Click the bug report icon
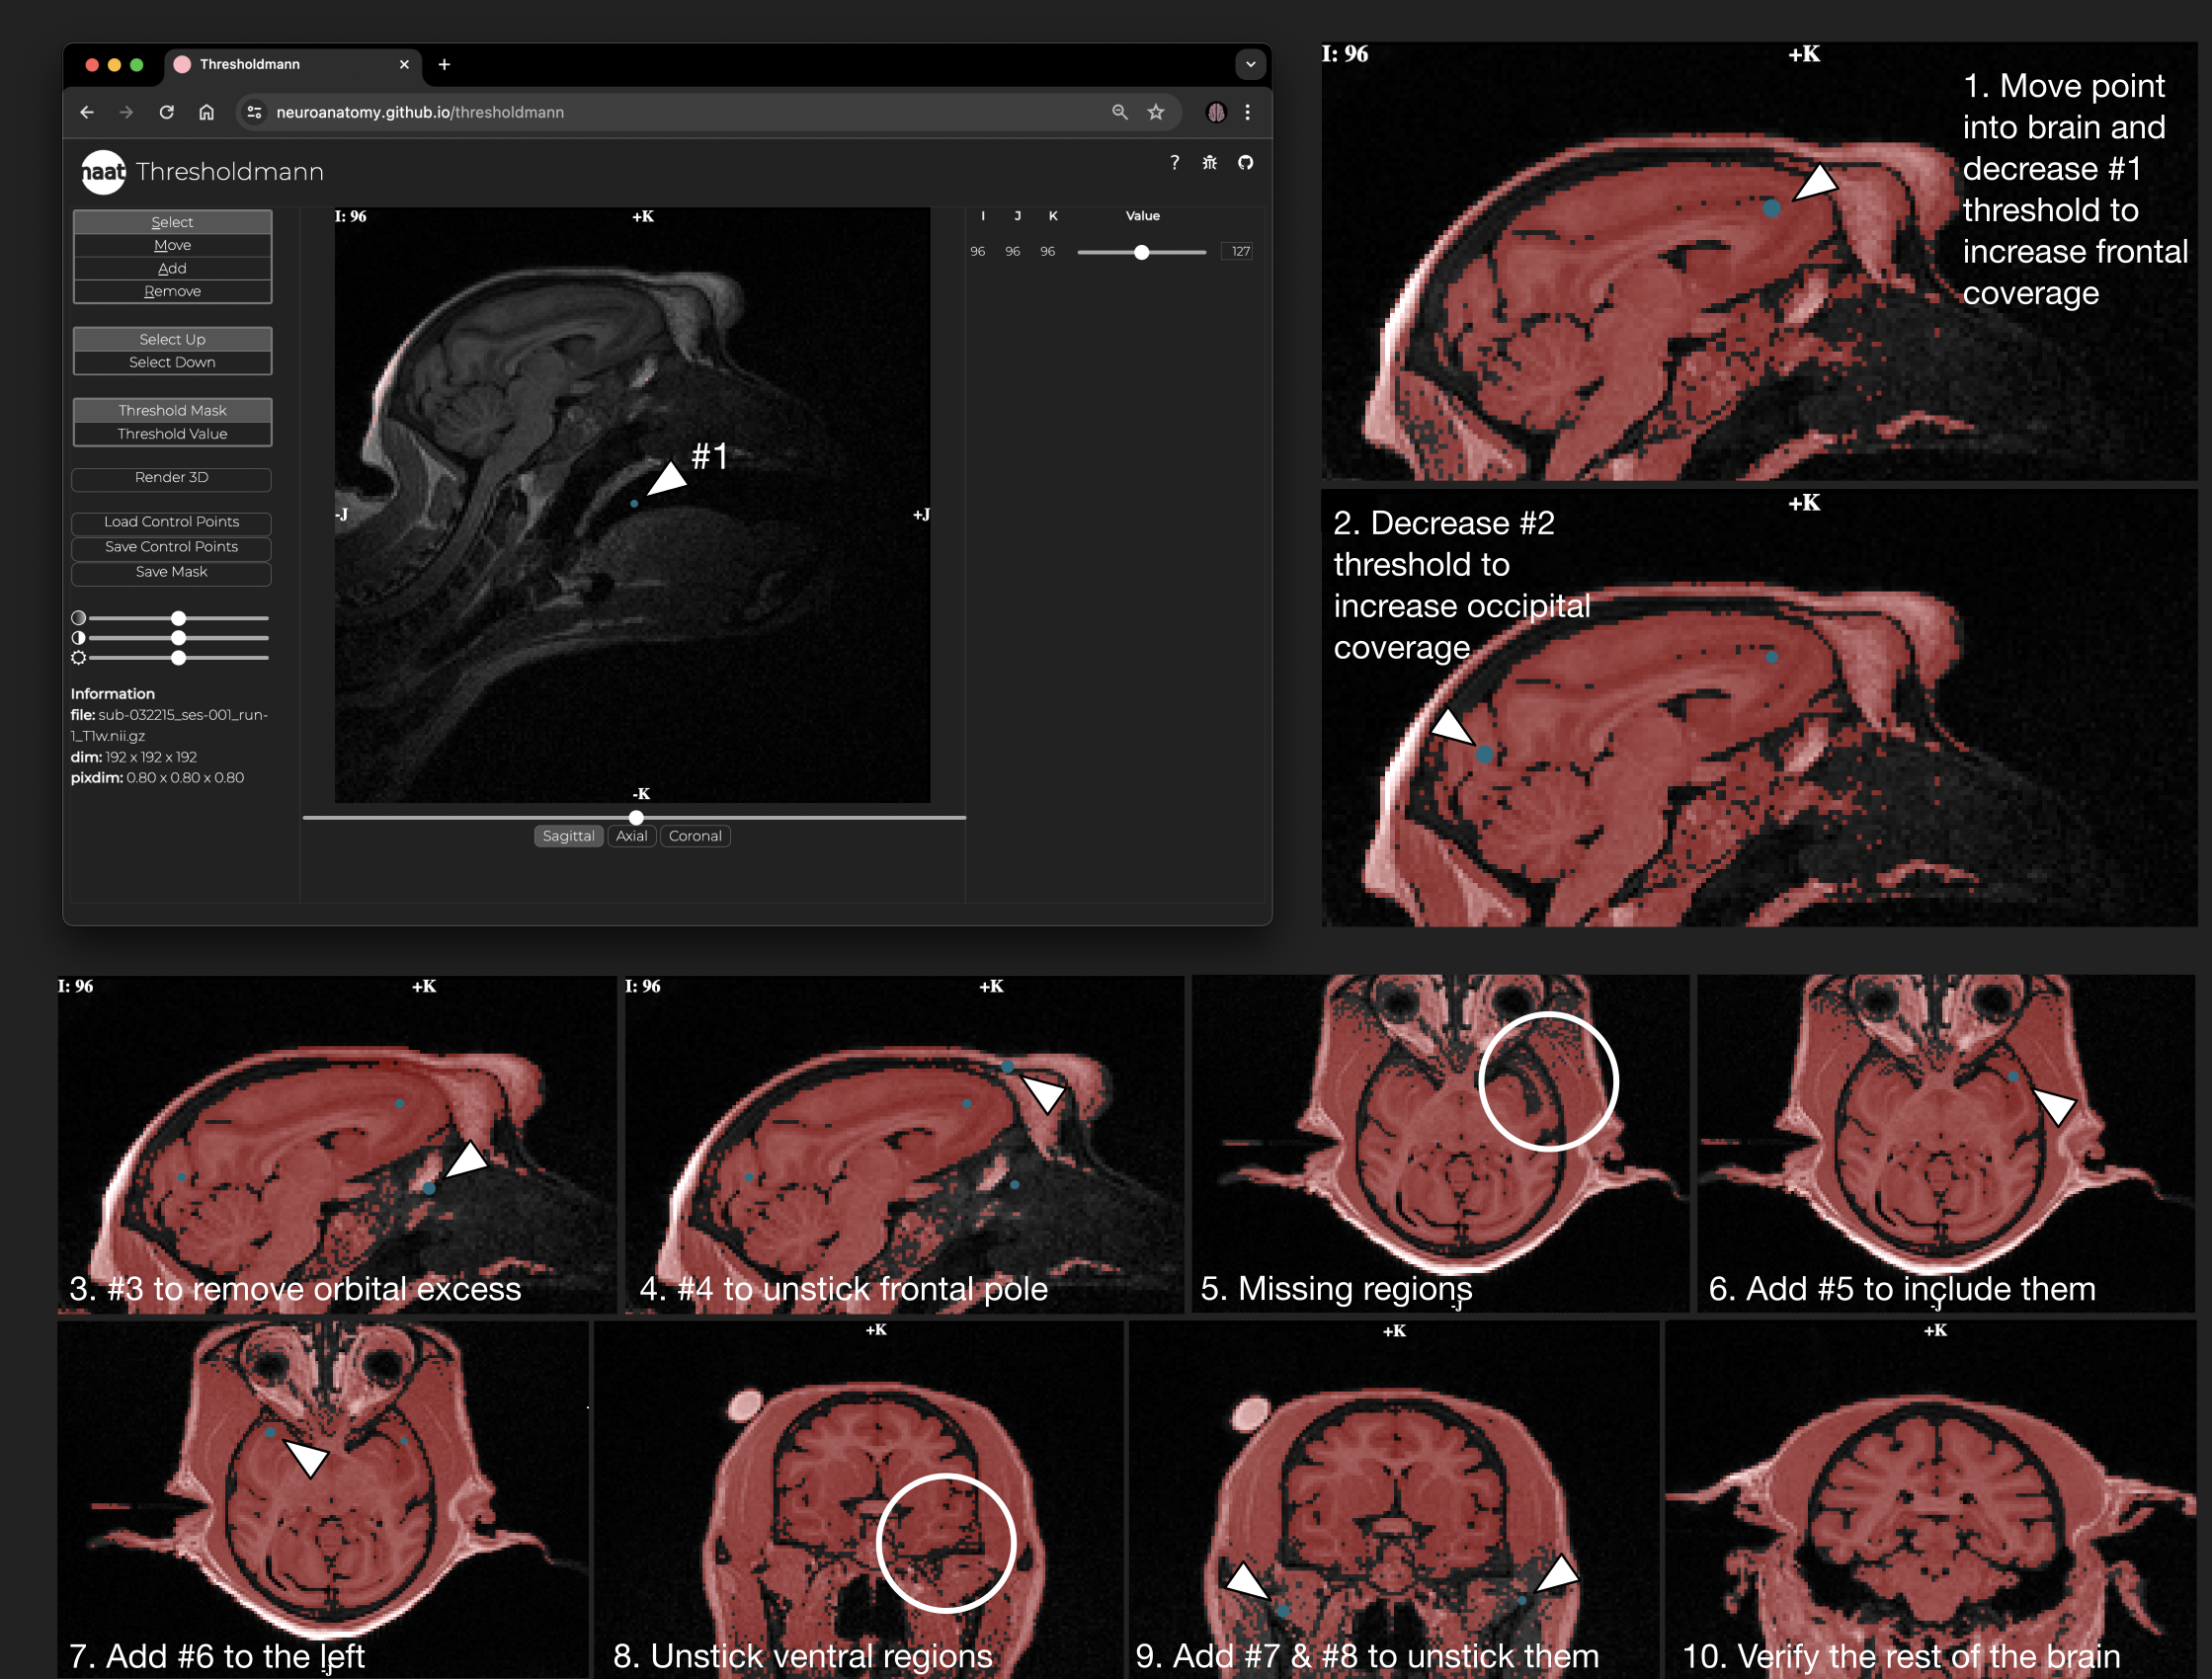2212x1679 pixels. click(x=1209, y=162)
